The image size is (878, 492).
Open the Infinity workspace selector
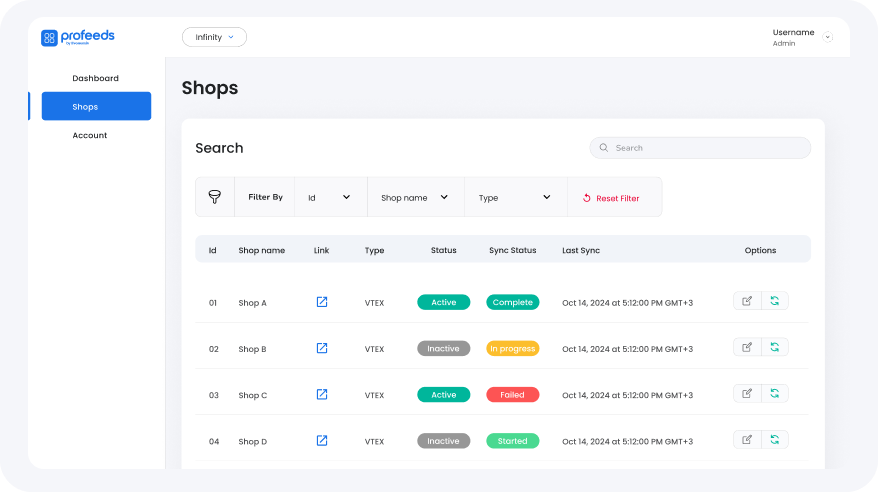[214, 37]
